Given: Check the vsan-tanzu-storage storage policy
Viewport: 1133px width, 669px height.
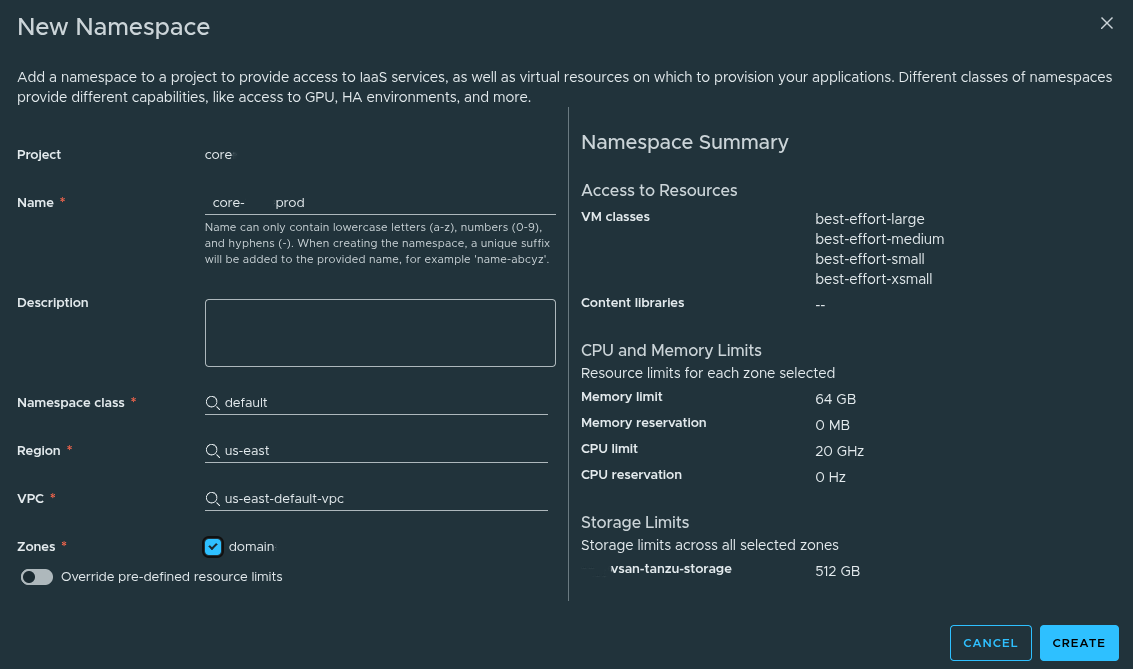Looking at the screenshot, I should [592, 567].
